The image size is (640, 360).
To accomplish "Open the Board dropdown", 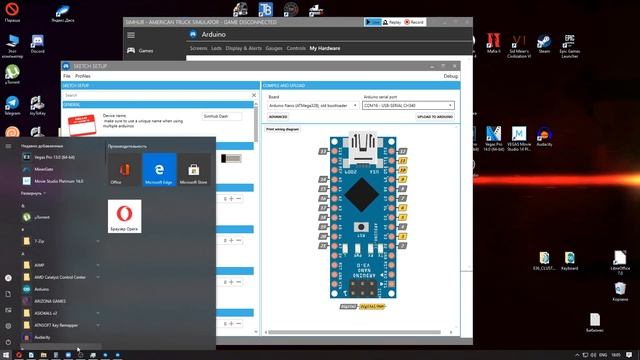I will 312,106.
